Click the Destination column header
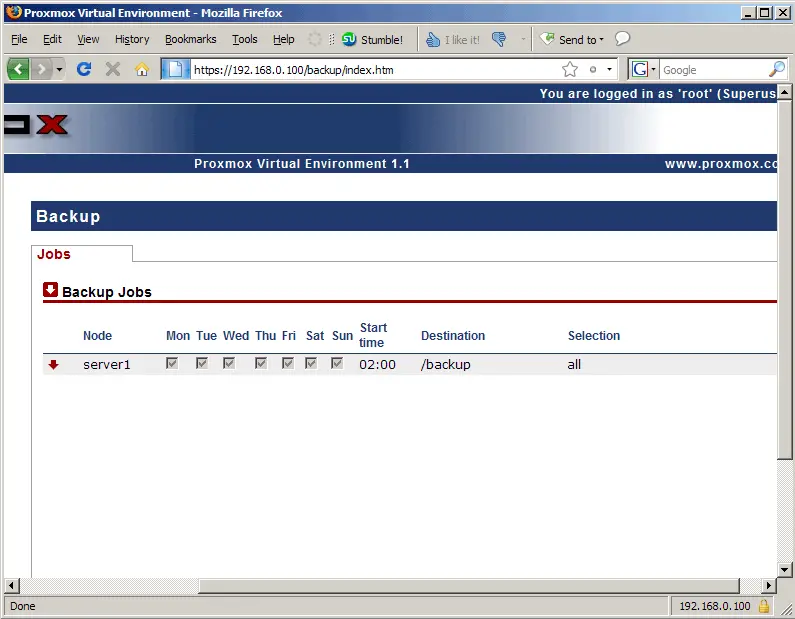Viewport: 795px width, 619px height. tap(453, 336)
